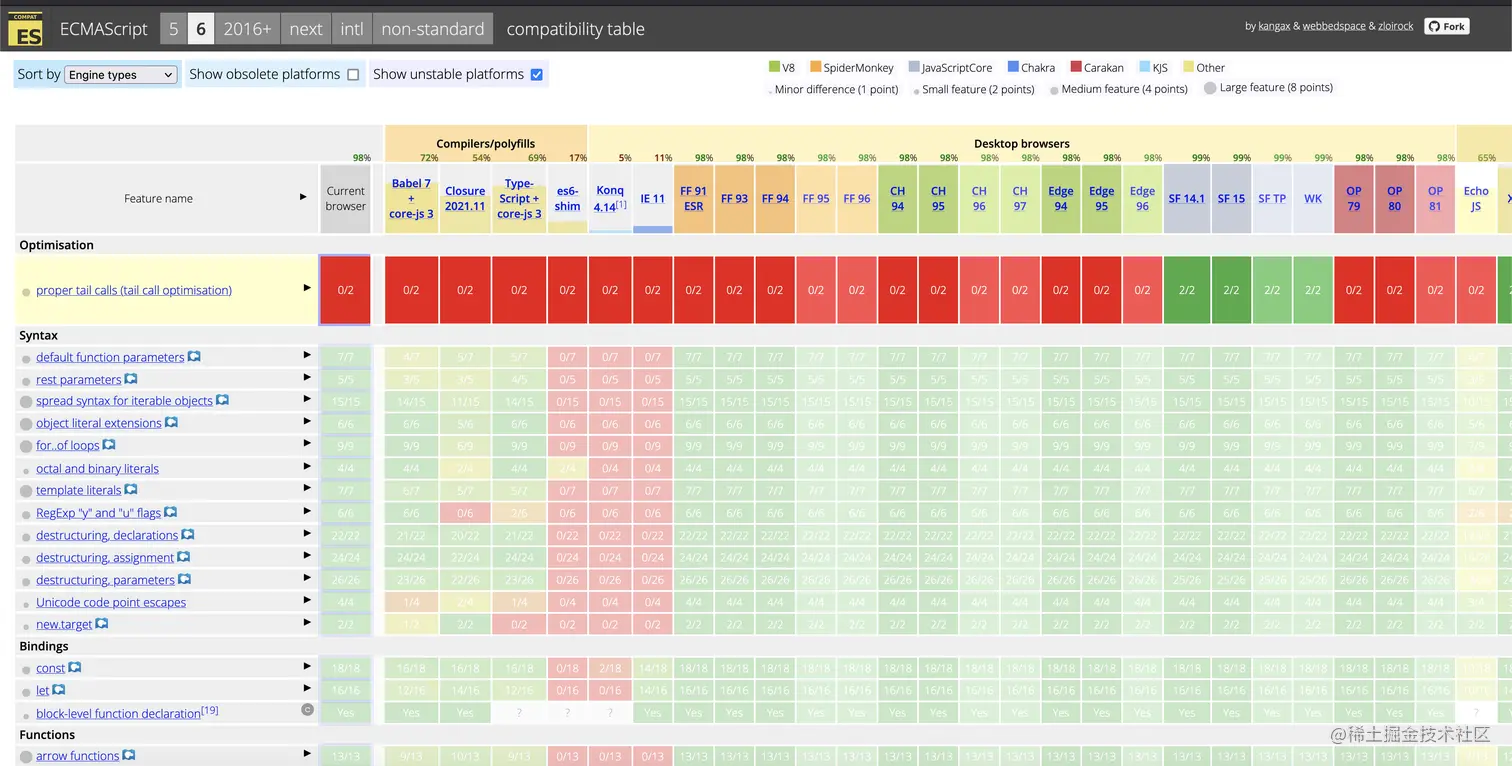
Task: Switch to the "2016+" tab
Action: (247, 29)
